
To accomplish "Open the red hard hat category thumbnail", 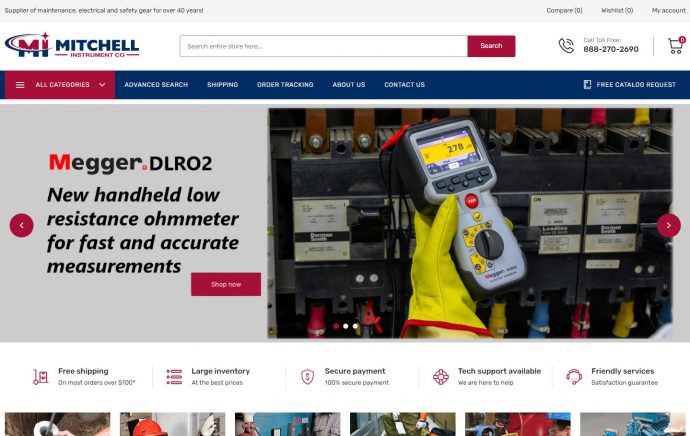I will pos(172,424).
